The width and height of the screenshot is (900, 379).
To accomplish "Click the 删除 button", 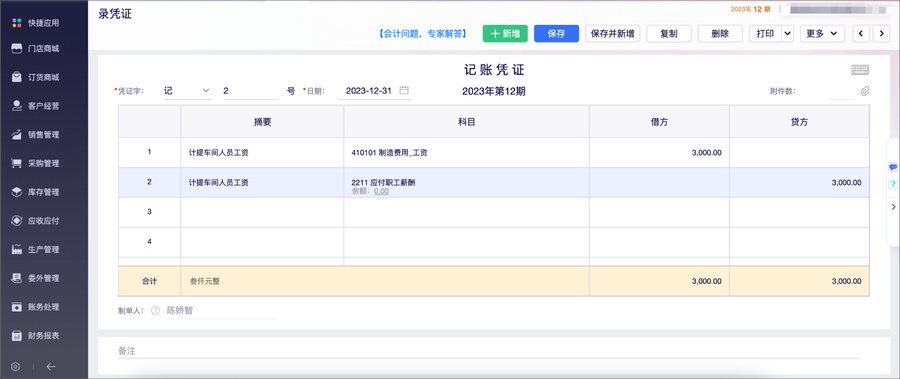I will 720,33.
